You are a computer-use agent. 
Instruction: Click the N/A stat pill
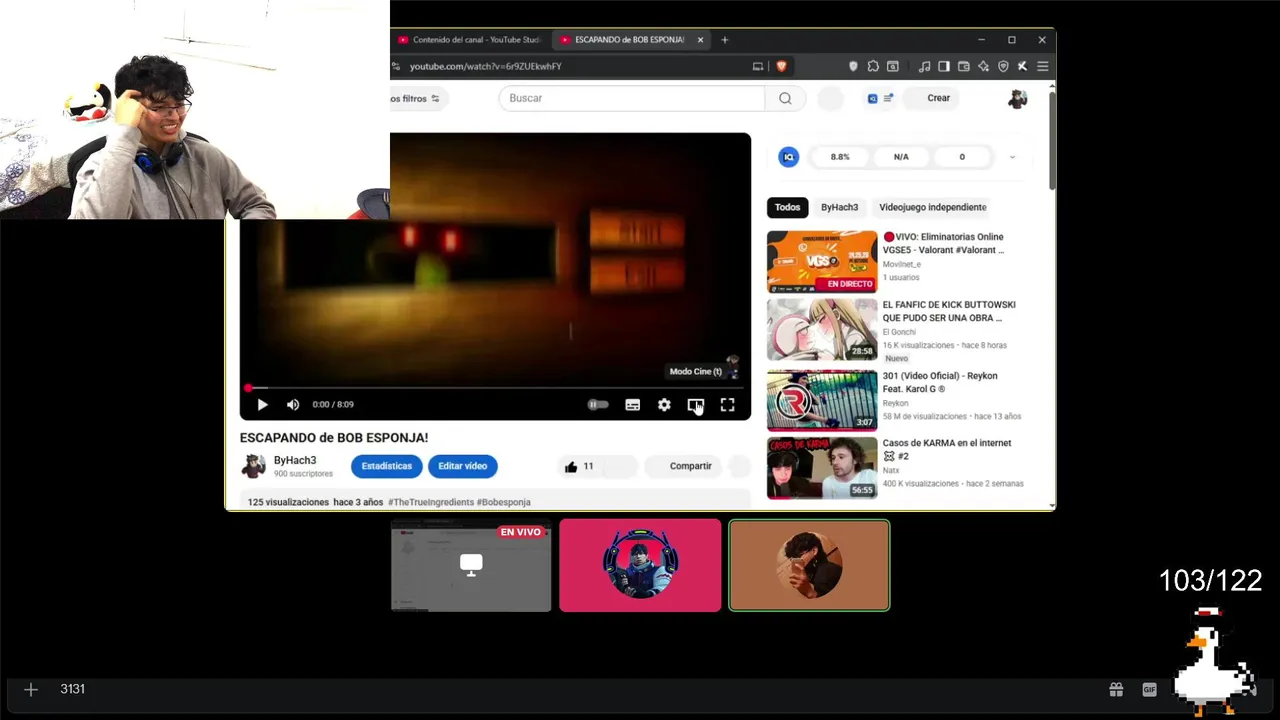pos(901,157)
